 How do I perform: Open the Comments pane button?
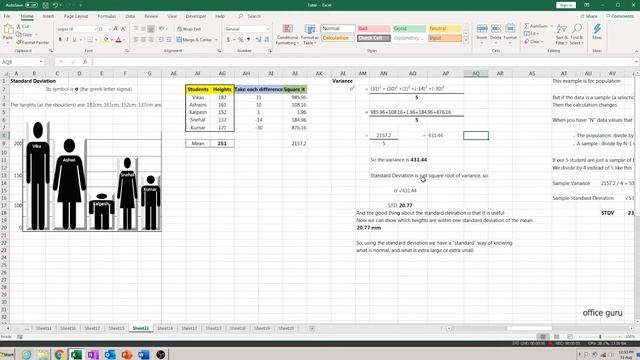point(620,16)
